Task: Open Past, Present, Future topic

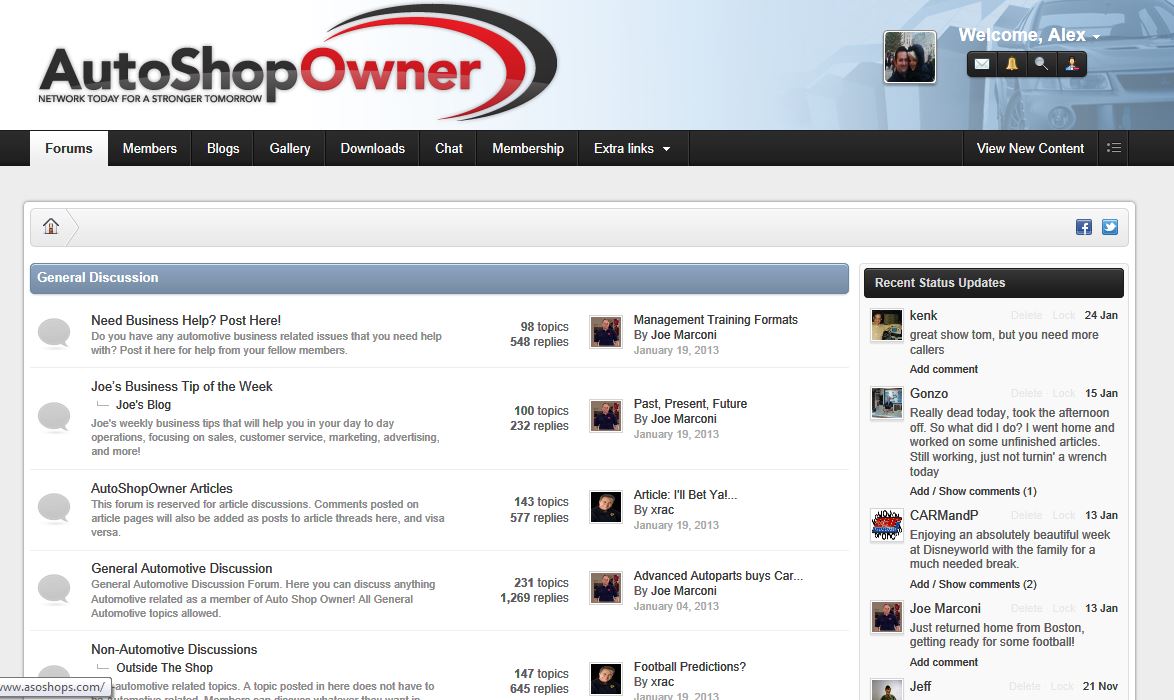Action: tap(690, 404)
